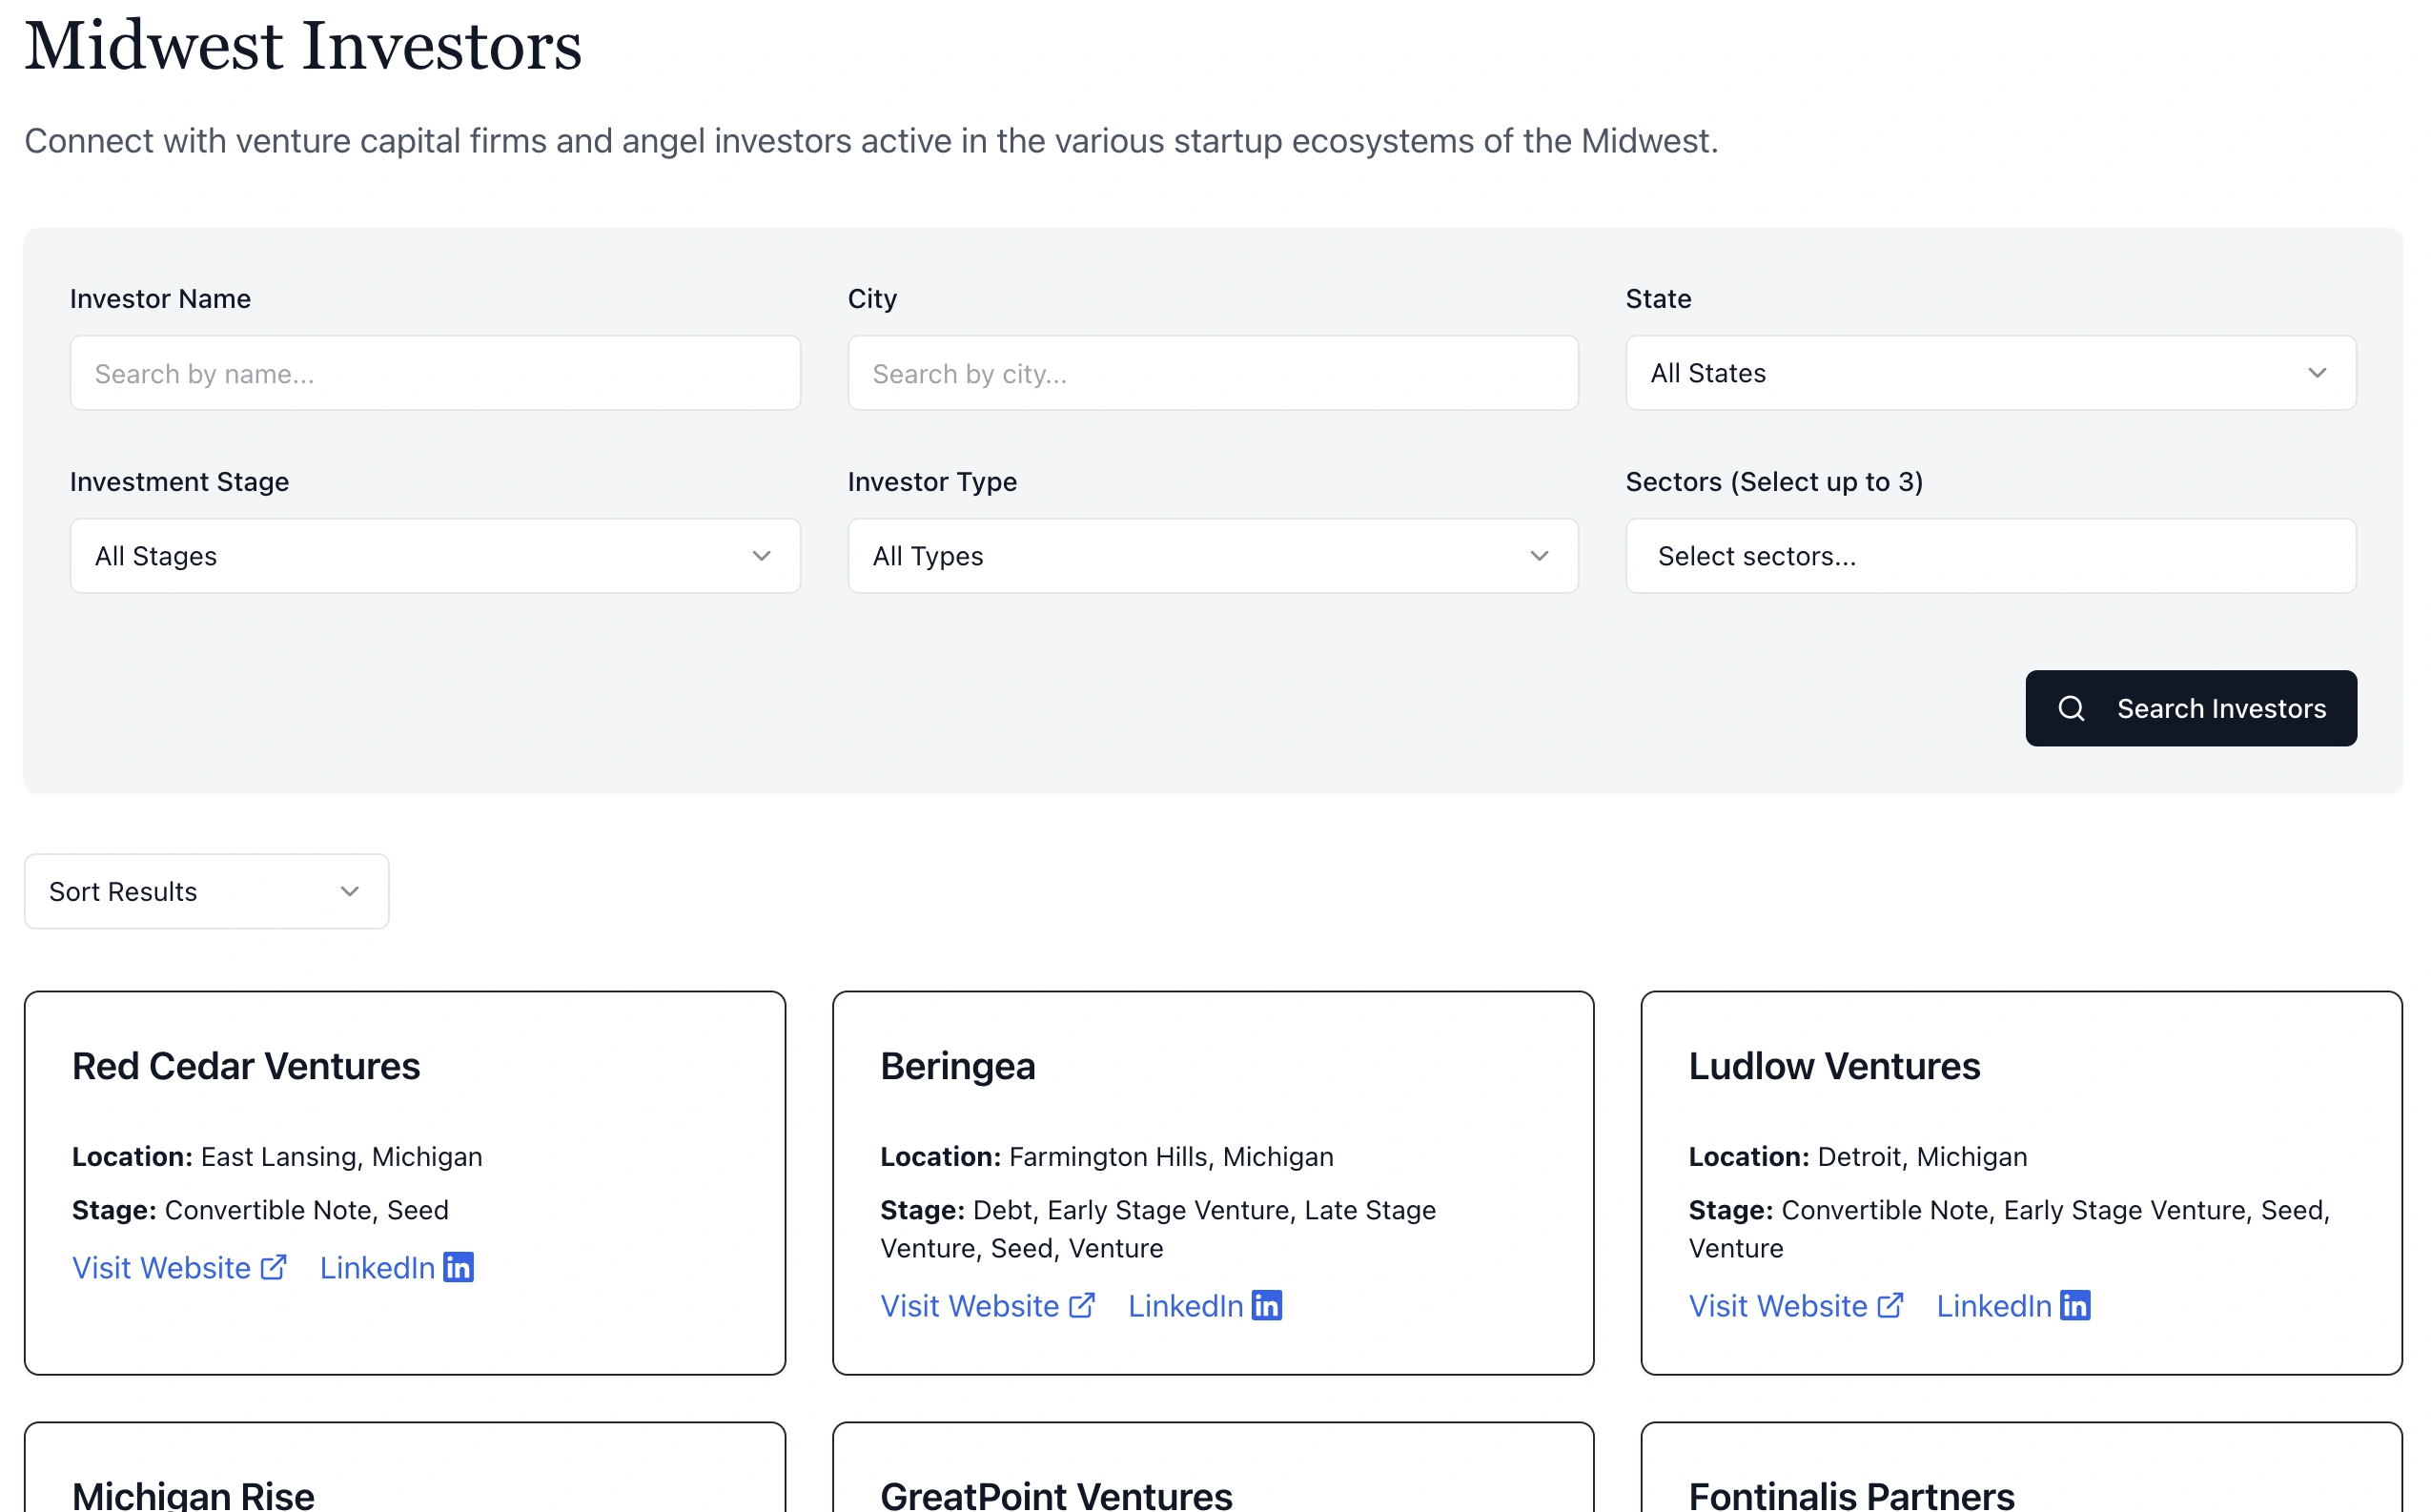
Task: Click the Red Cedar Ventures card title
Action: pyautogui.click(x=246, y=1066)
